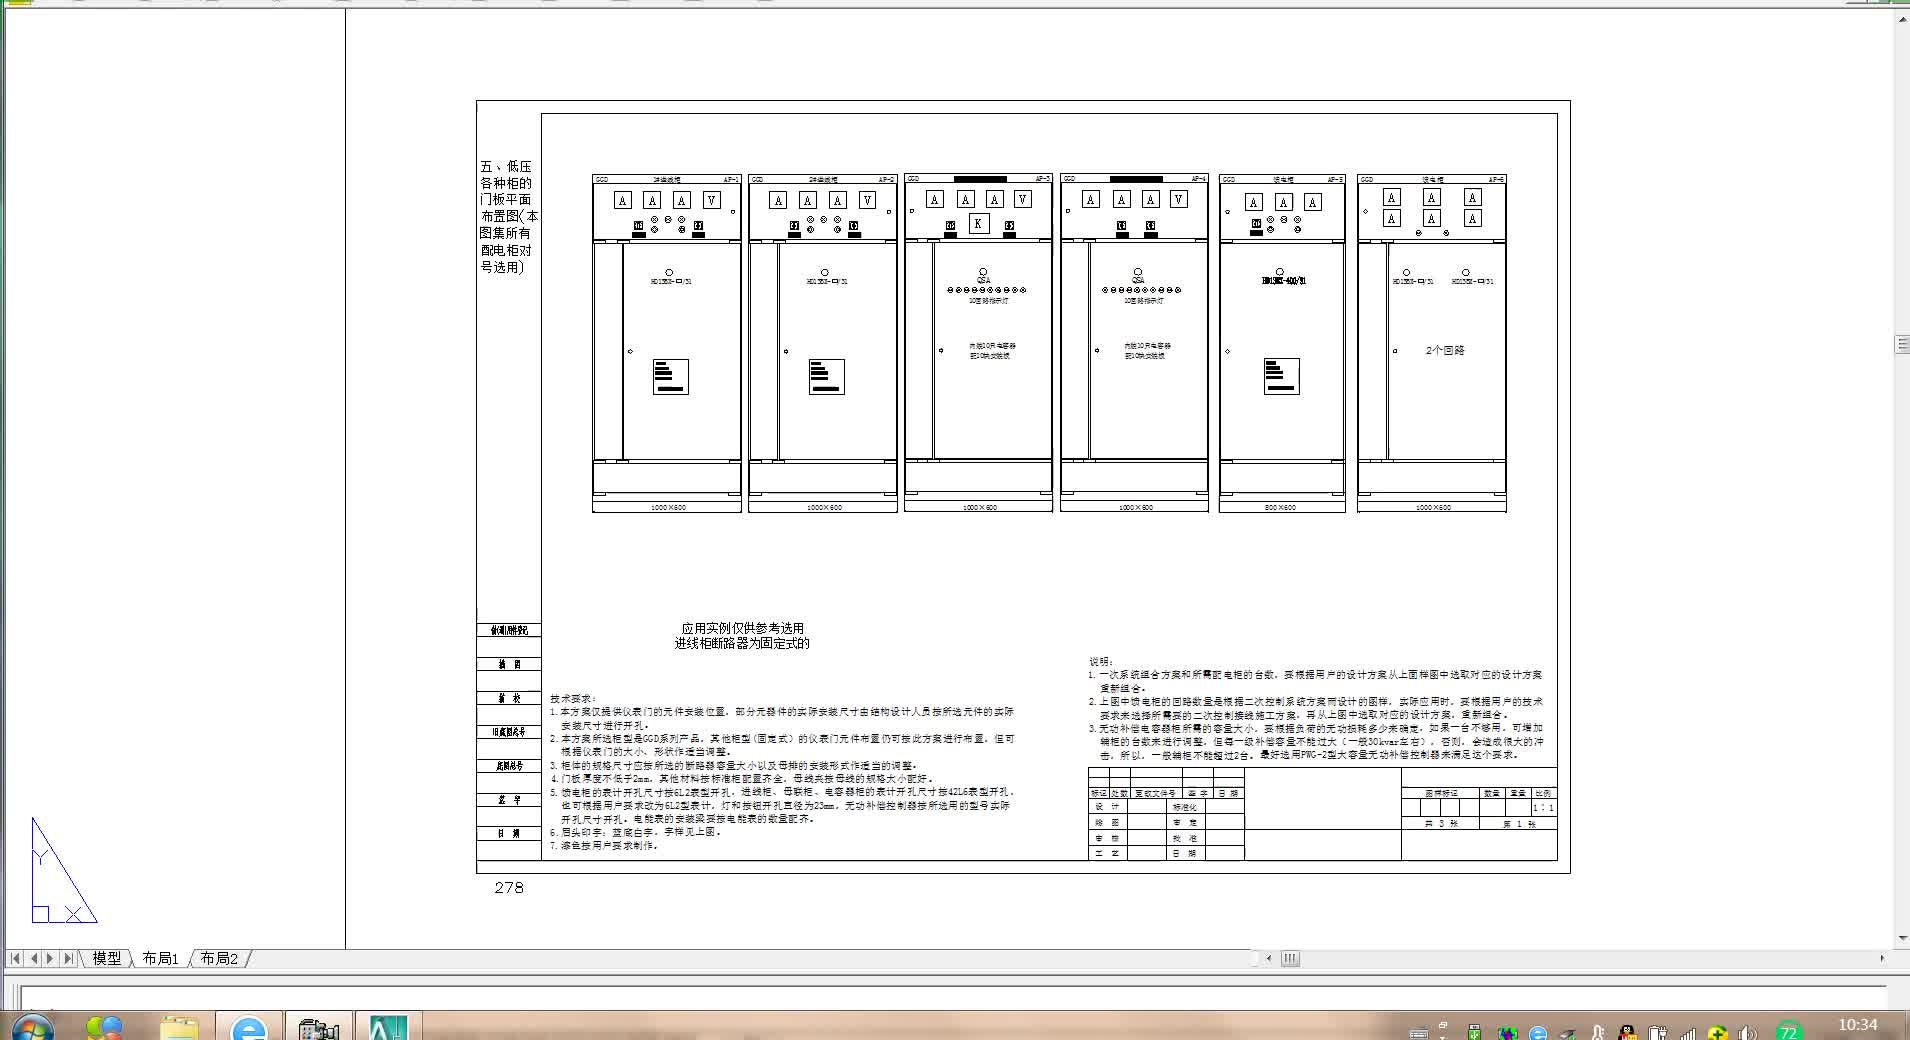The width and height of the screenshot is (1910, 1040).
Task: Select the 布局1 layout tab
Action: point(160,958)
